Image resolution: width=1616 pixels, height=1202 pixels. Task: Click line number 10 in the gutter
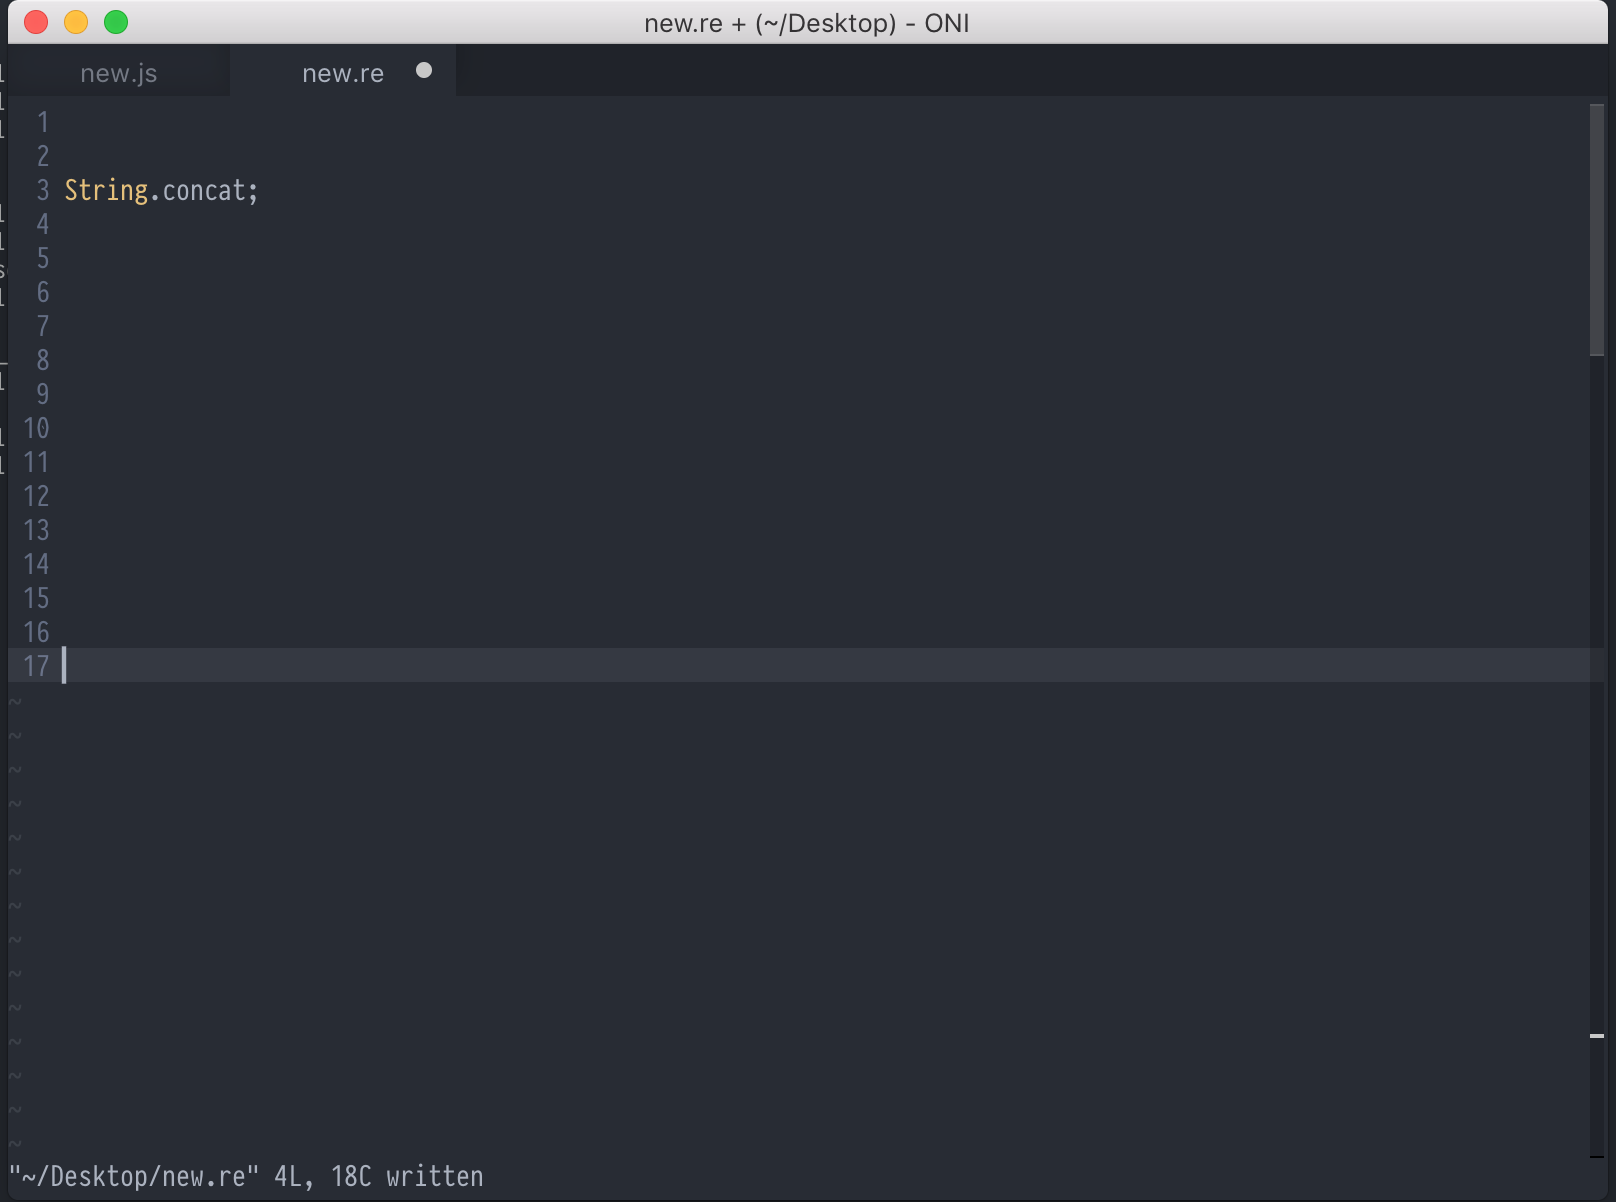point(36,428)
